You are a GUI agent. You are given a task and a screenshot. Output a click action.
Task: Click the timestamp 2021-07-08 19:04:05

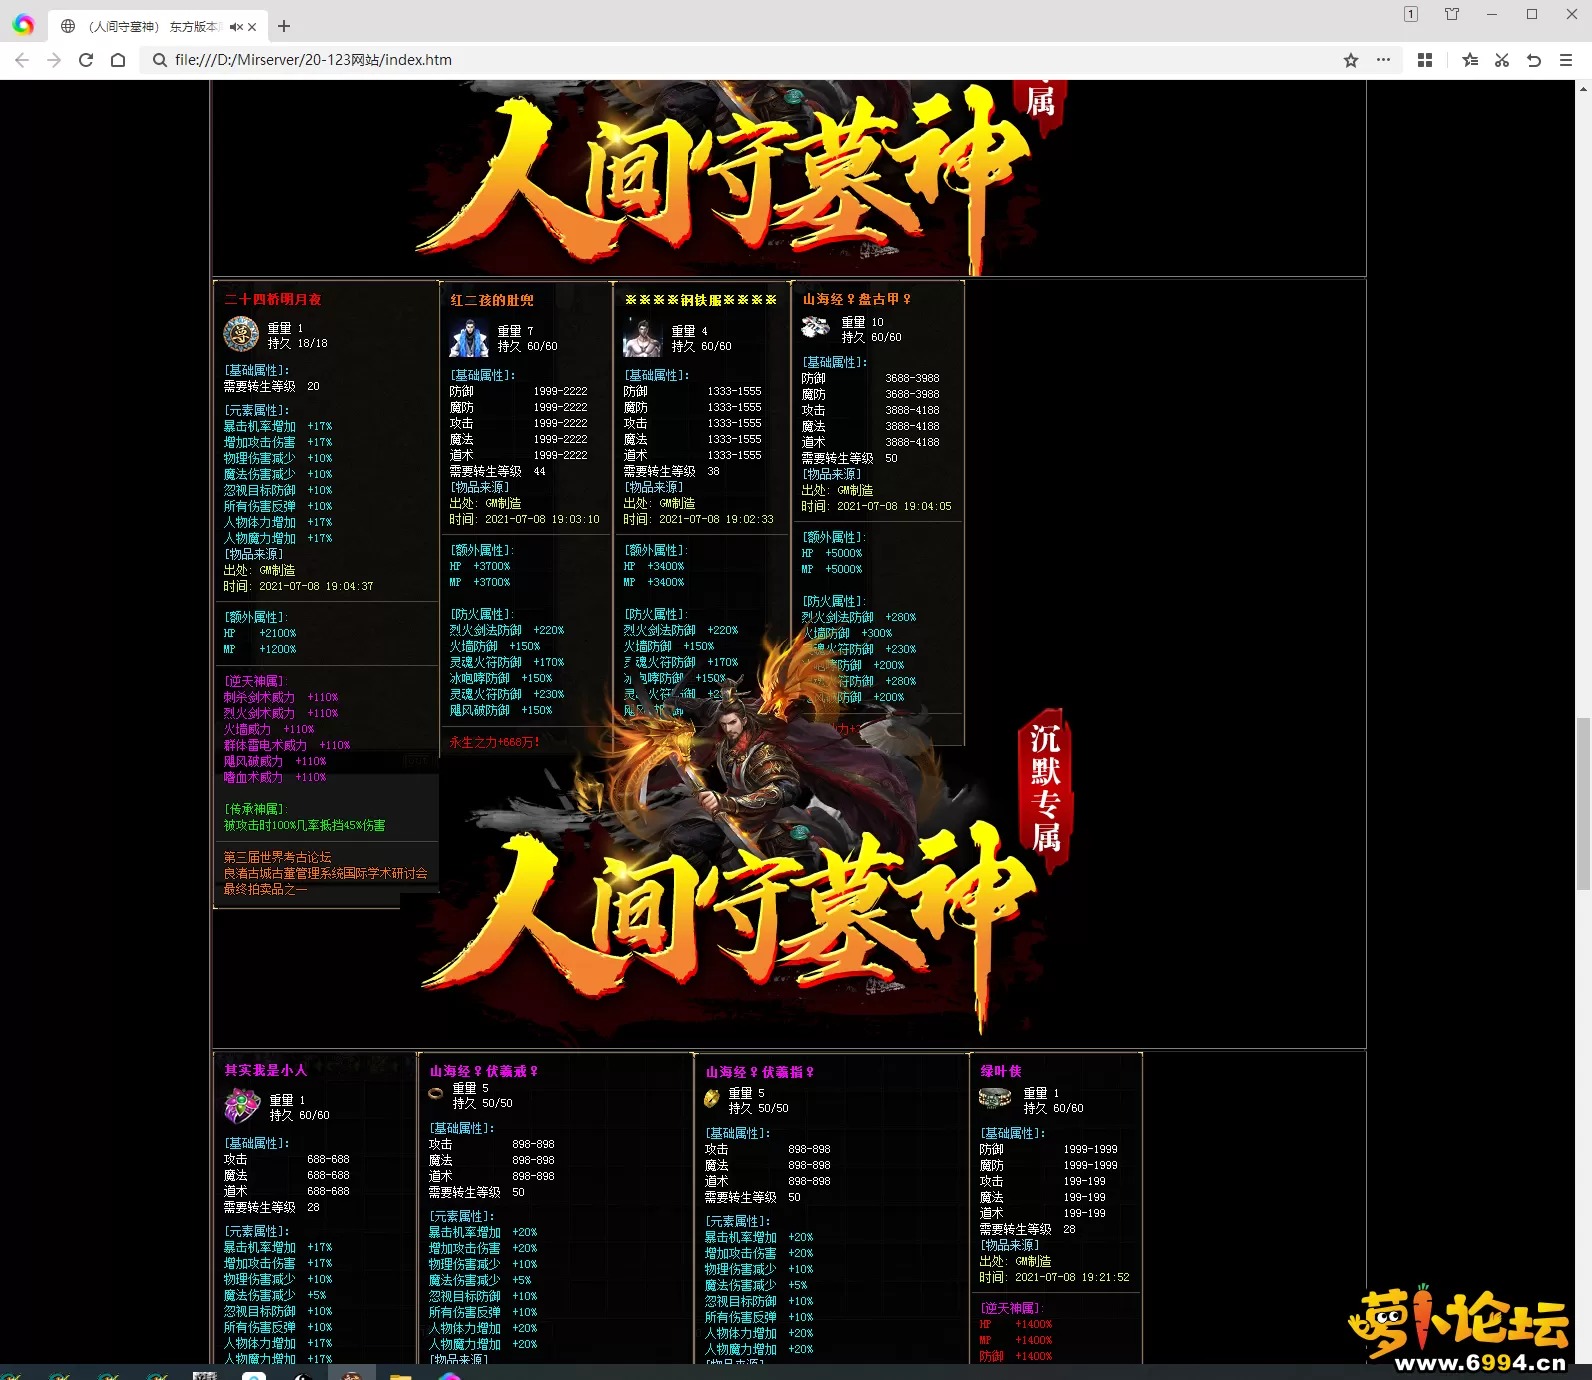coord(894,506)
